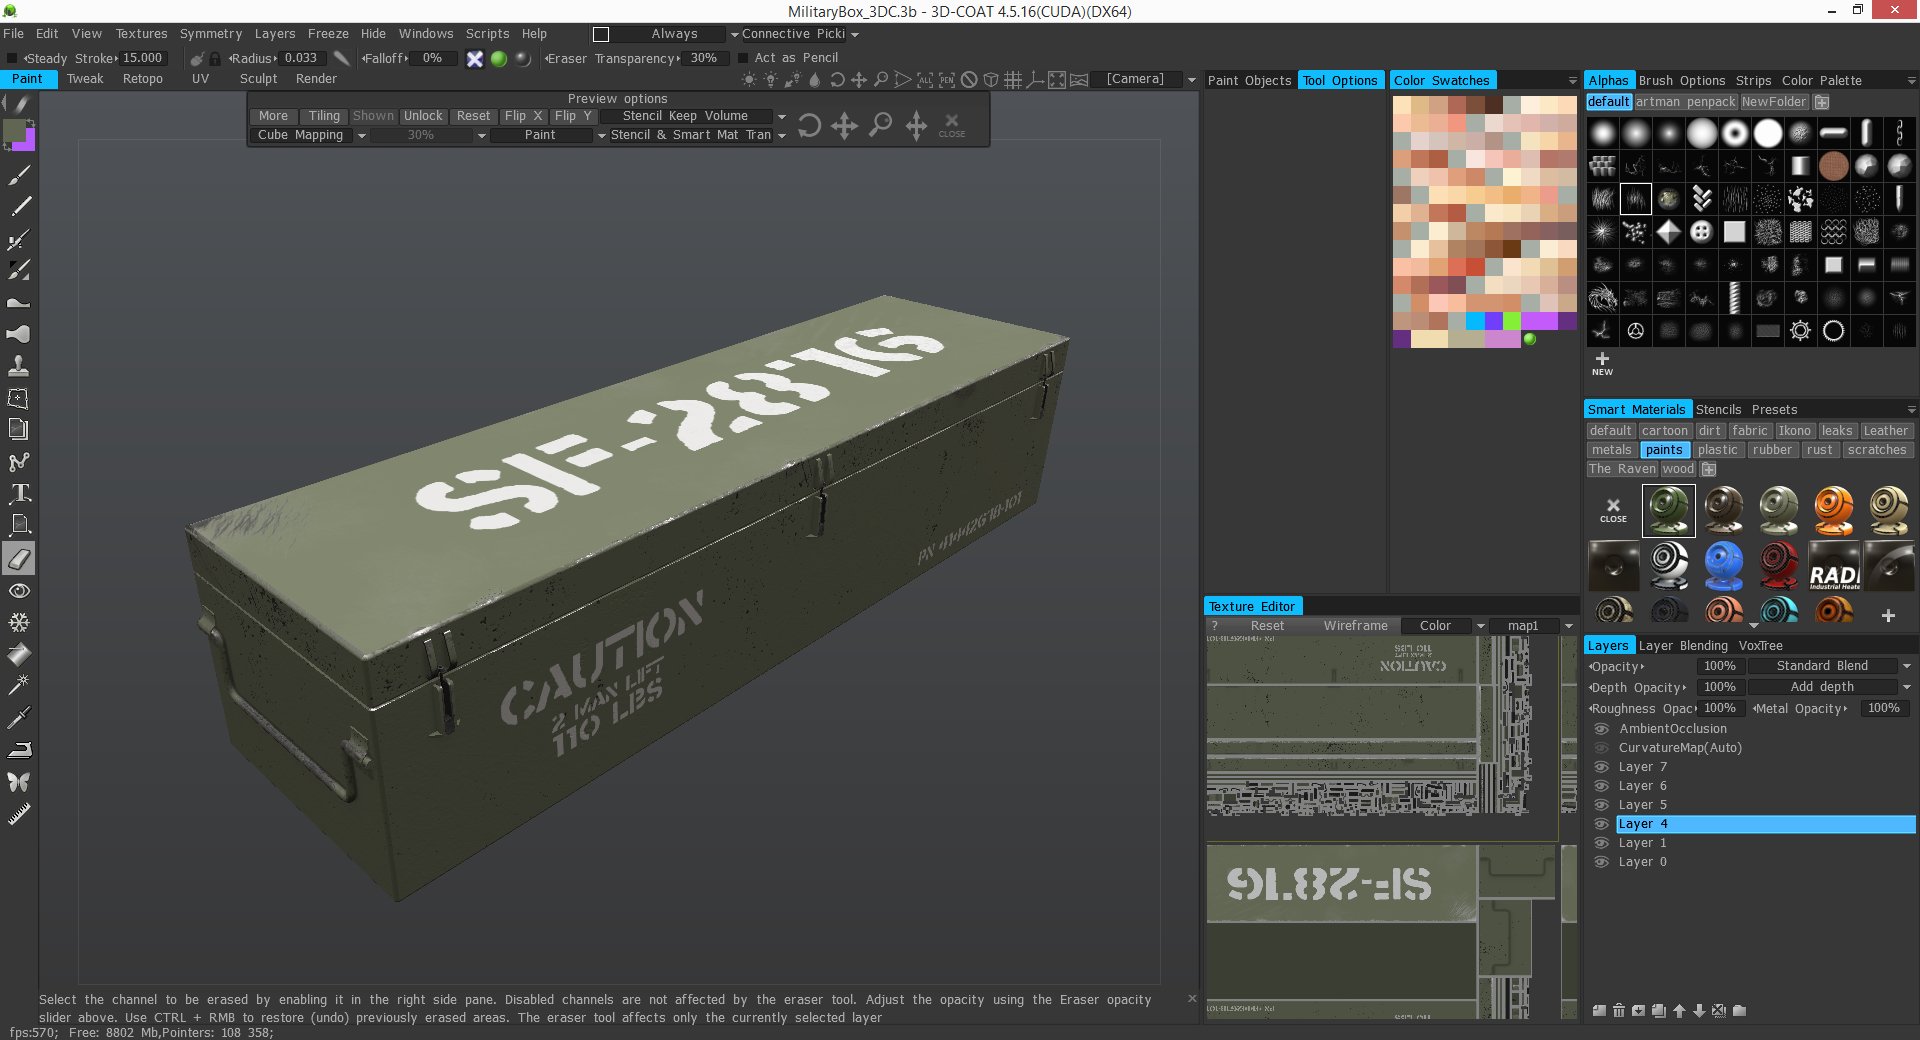Toggle visibility of the AmbientOcclusion layer
The image size is (1920, 1040).
pos(1601,728)
